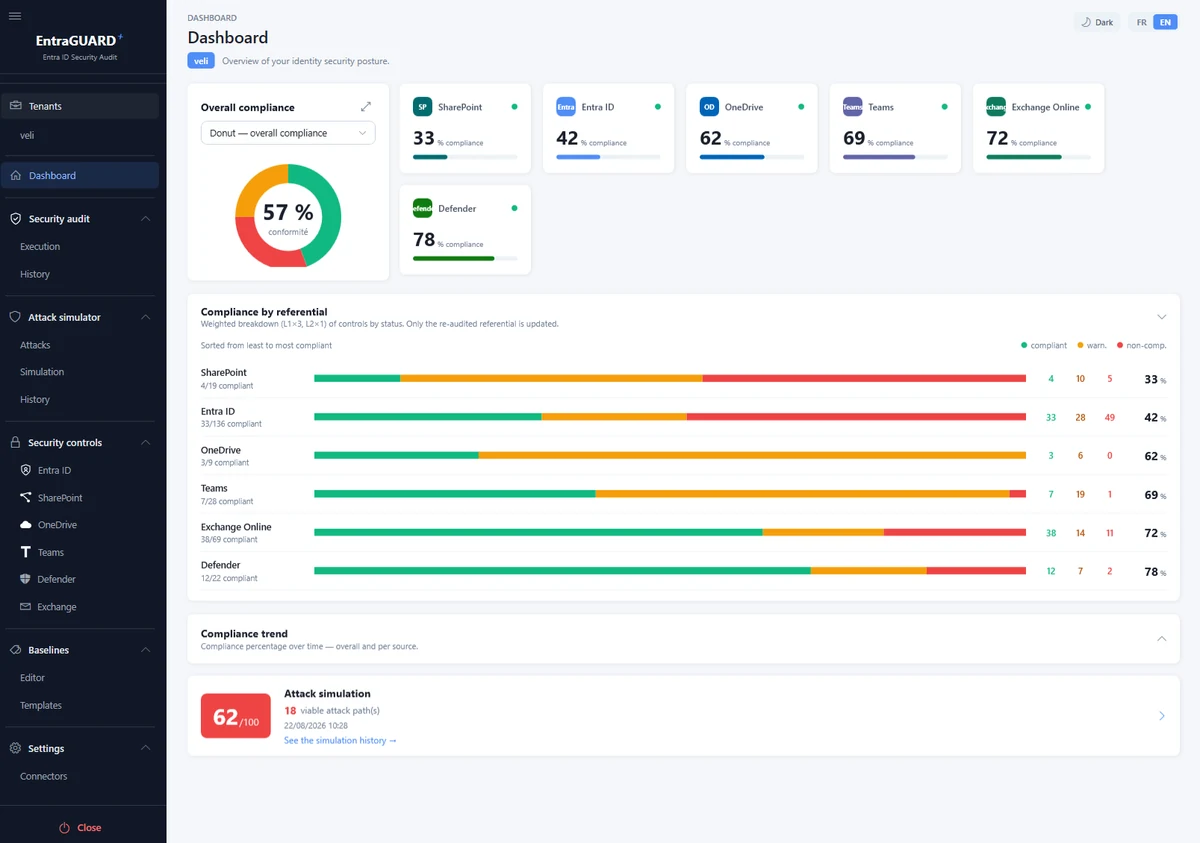Collapse the Security controls section
Screen dimensions: 1200x843
[146, 443]
